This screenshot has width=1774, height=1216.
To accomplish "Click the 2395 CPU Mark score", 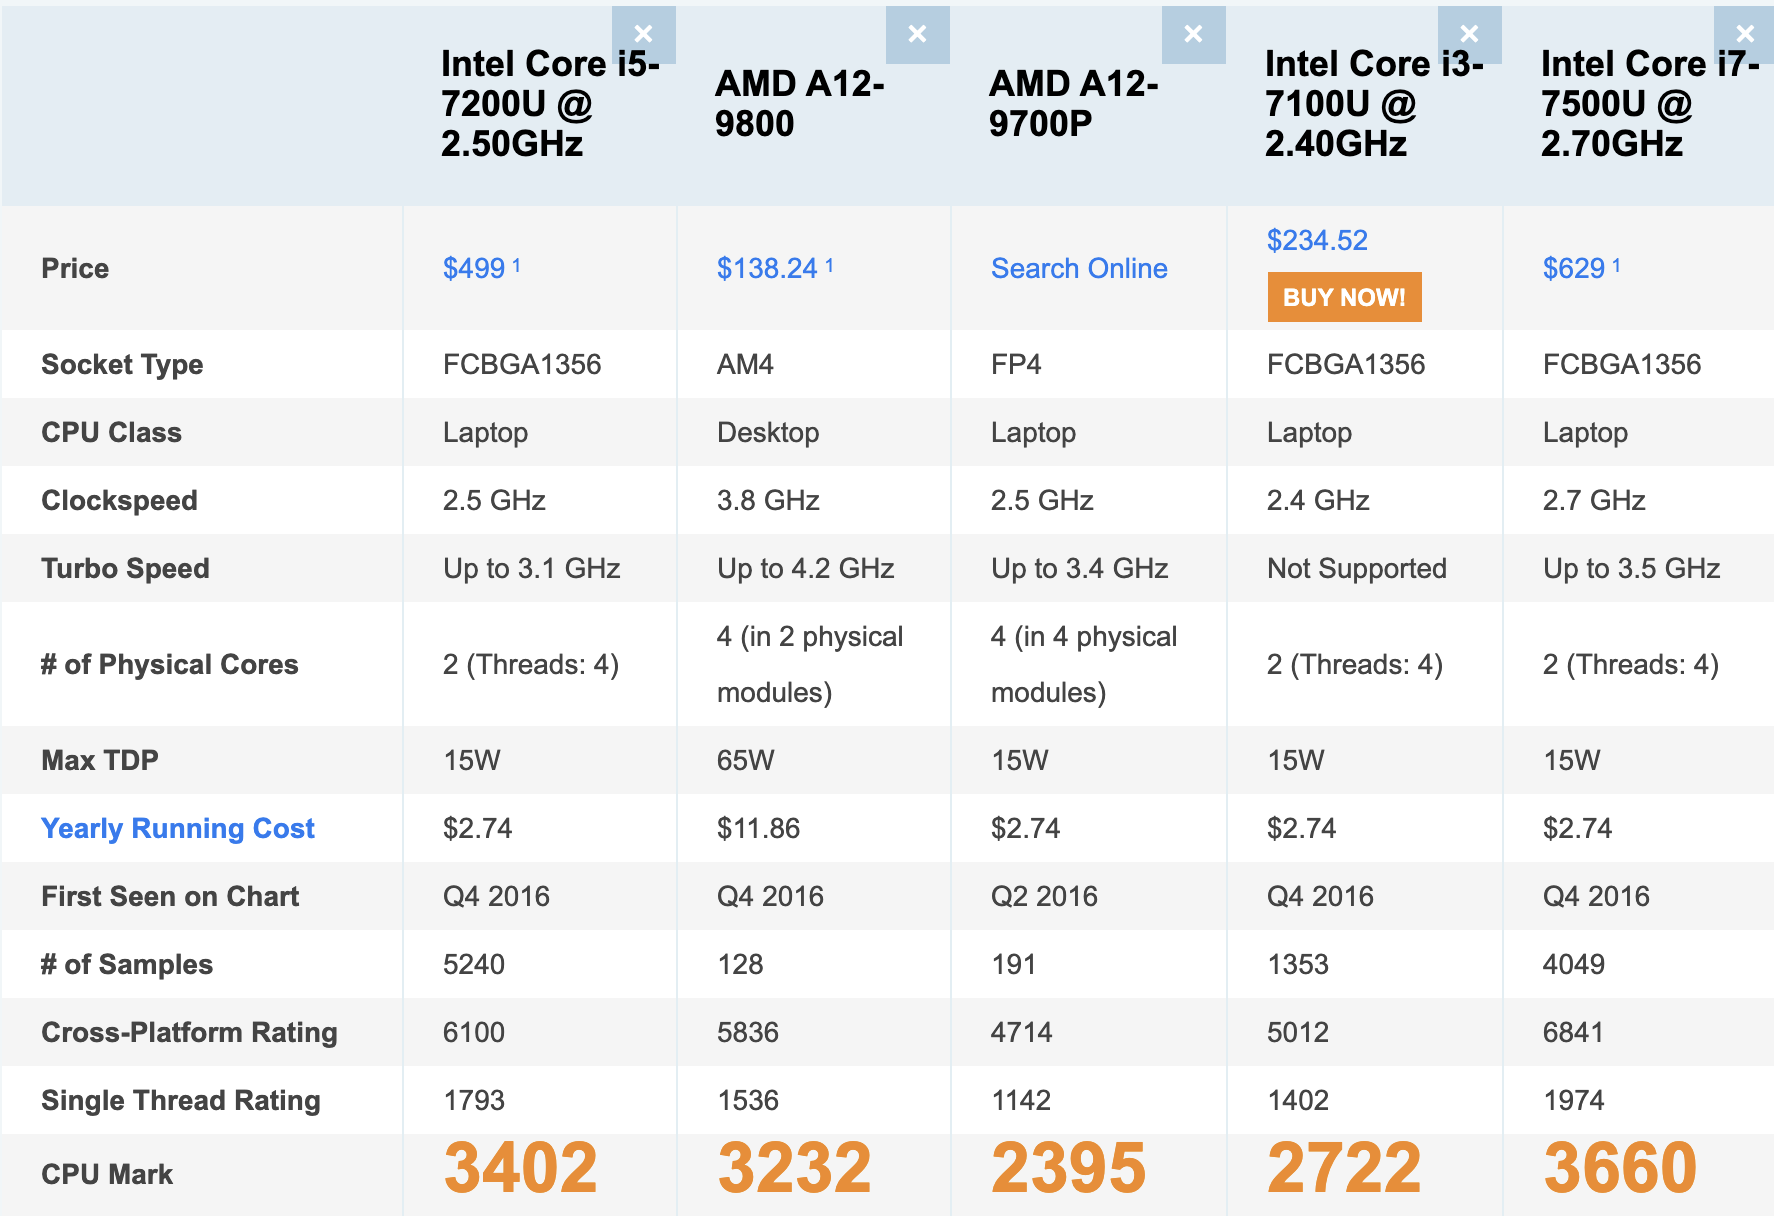I will pyautogui.click(x=1068, y=1168).
